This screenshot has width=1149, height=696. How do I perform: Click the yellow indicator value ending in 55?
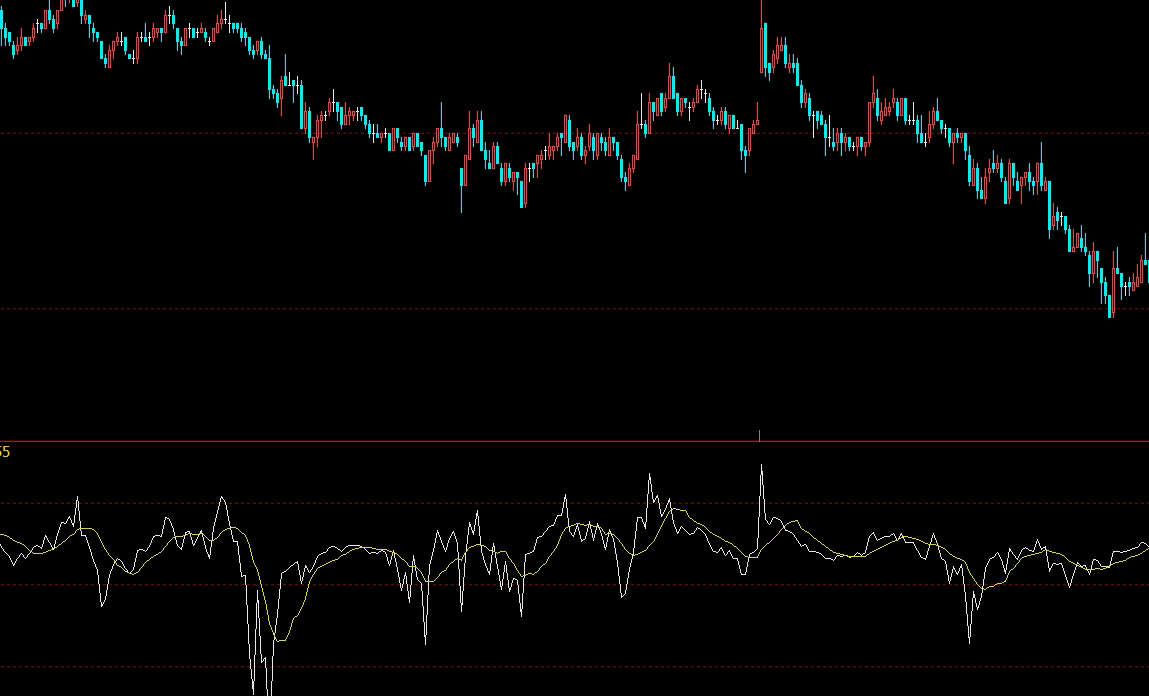point(5,452)
